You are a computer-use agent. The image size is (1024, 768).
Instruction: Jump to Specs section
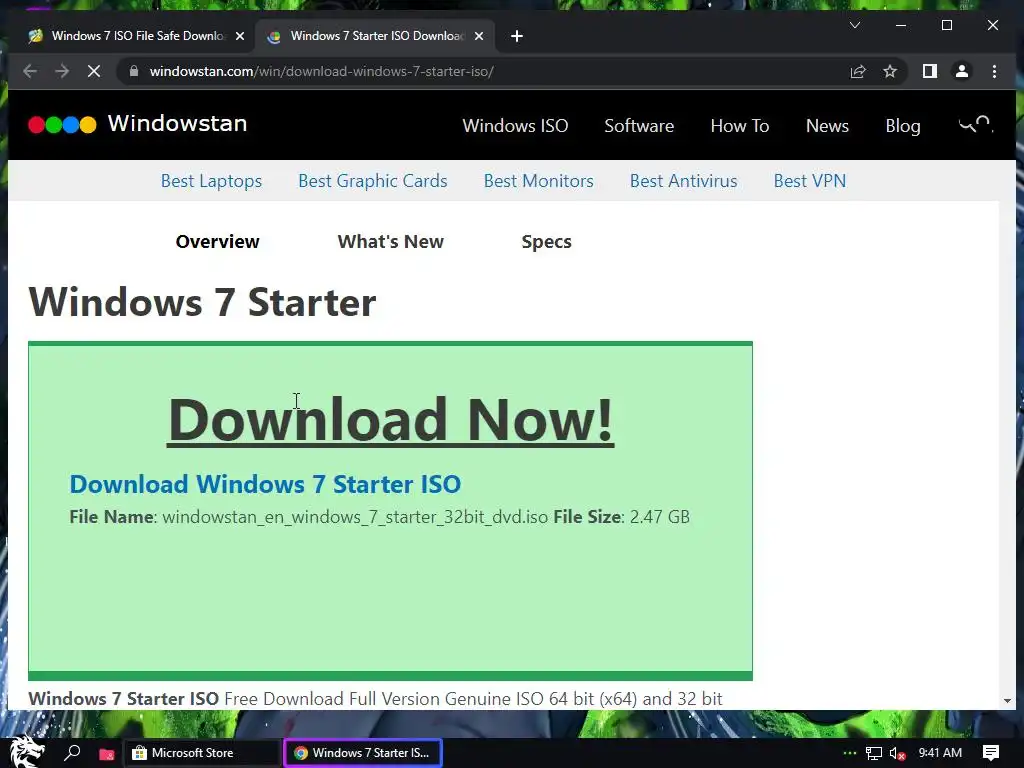click(546, 242)
